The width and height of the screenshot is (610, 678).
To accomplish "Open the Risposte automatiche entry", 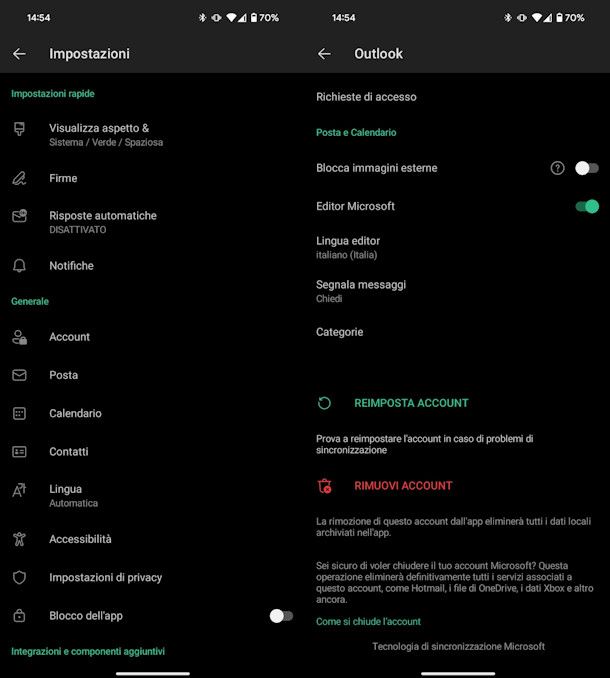I will (102, 221).
